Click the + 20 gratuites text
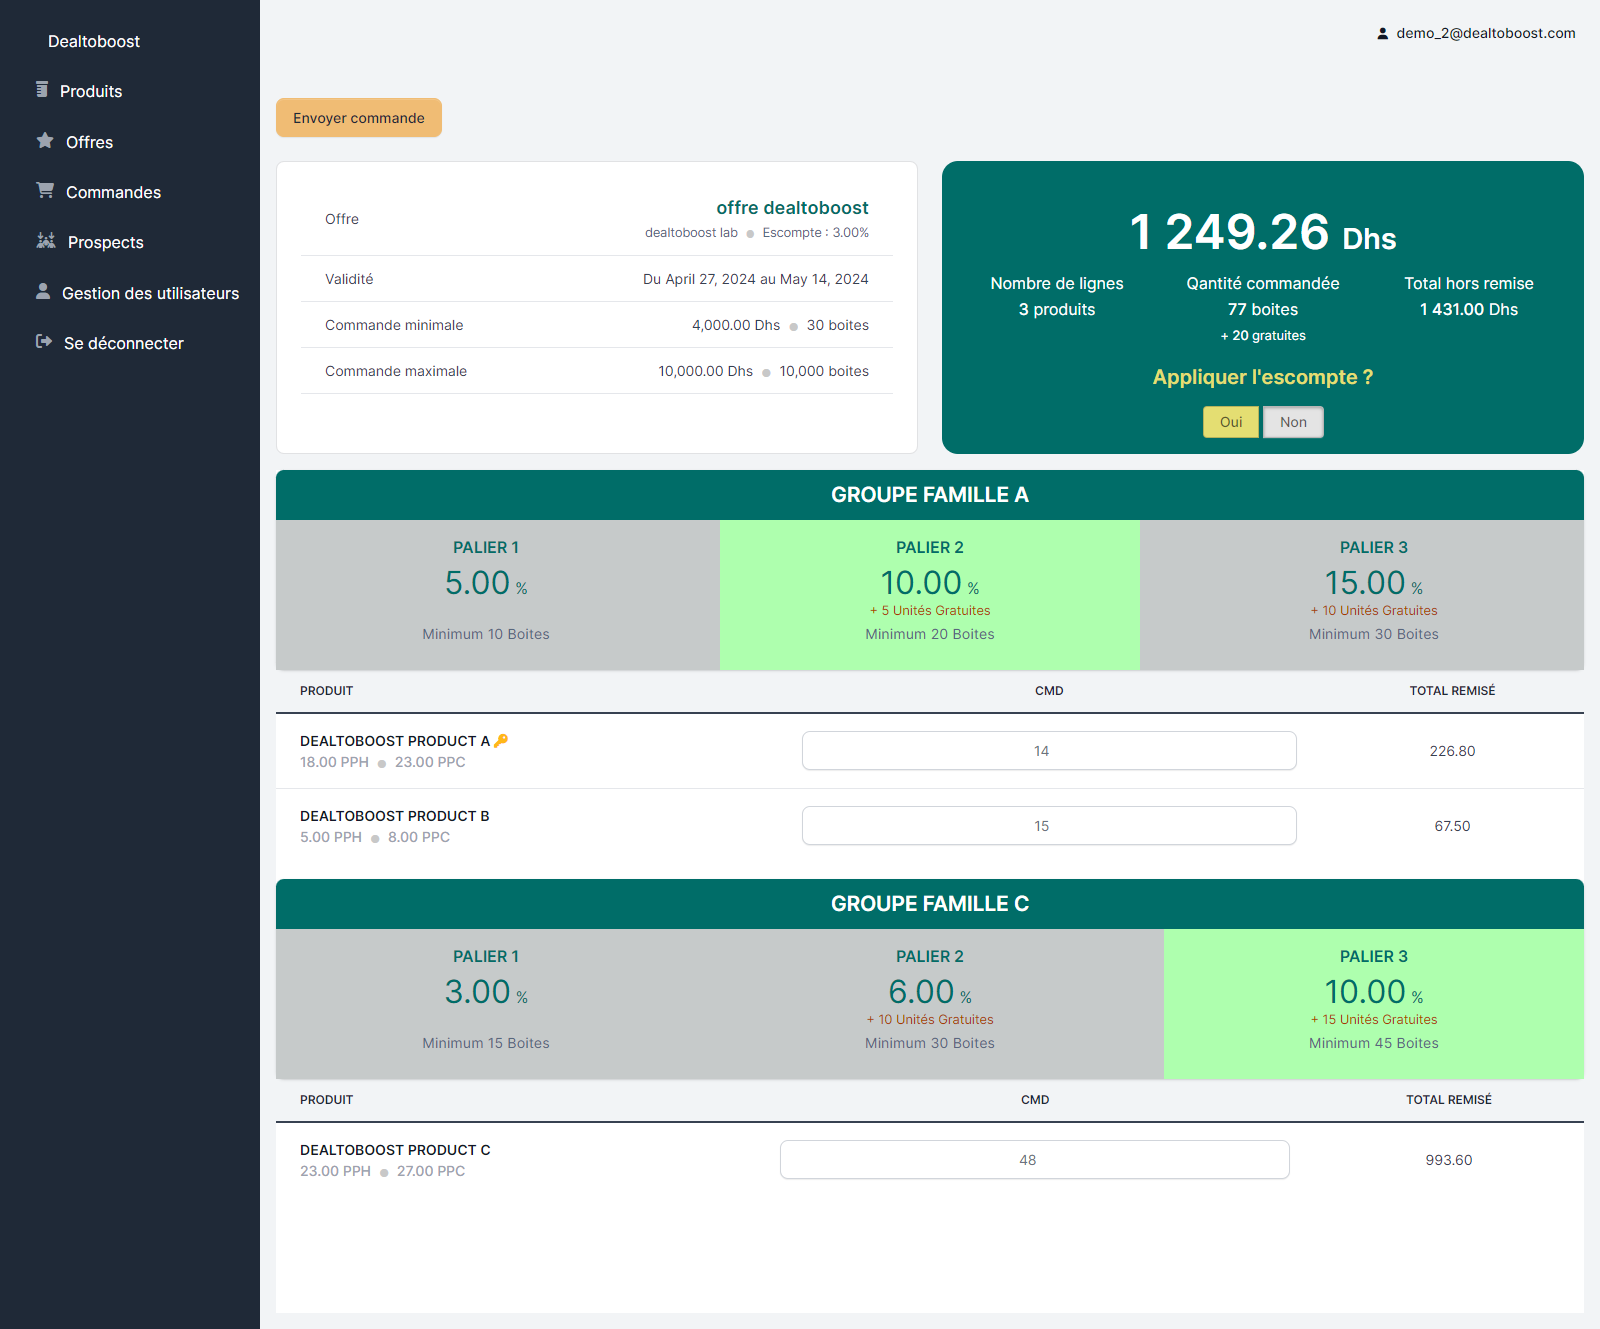The image size is (1600, 1329). (x=1263, y=336)
